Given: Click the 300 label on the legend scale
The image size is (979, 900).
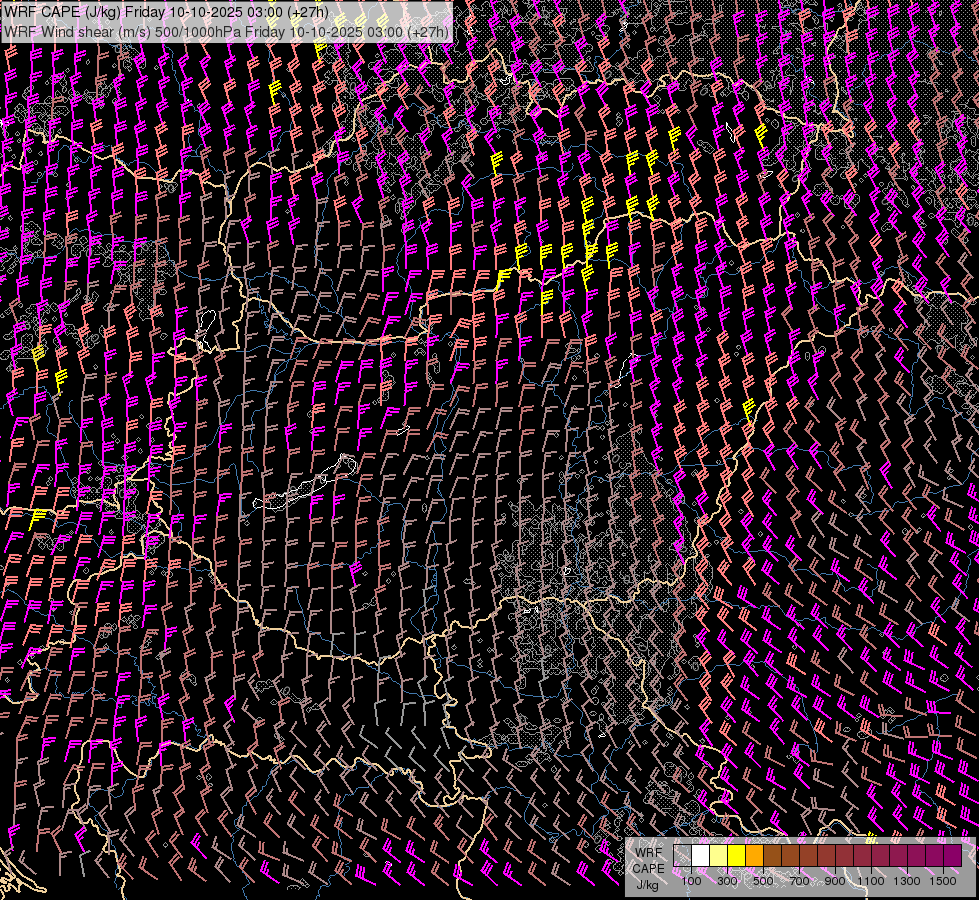Looking at the screenshot, I should 727,881.
